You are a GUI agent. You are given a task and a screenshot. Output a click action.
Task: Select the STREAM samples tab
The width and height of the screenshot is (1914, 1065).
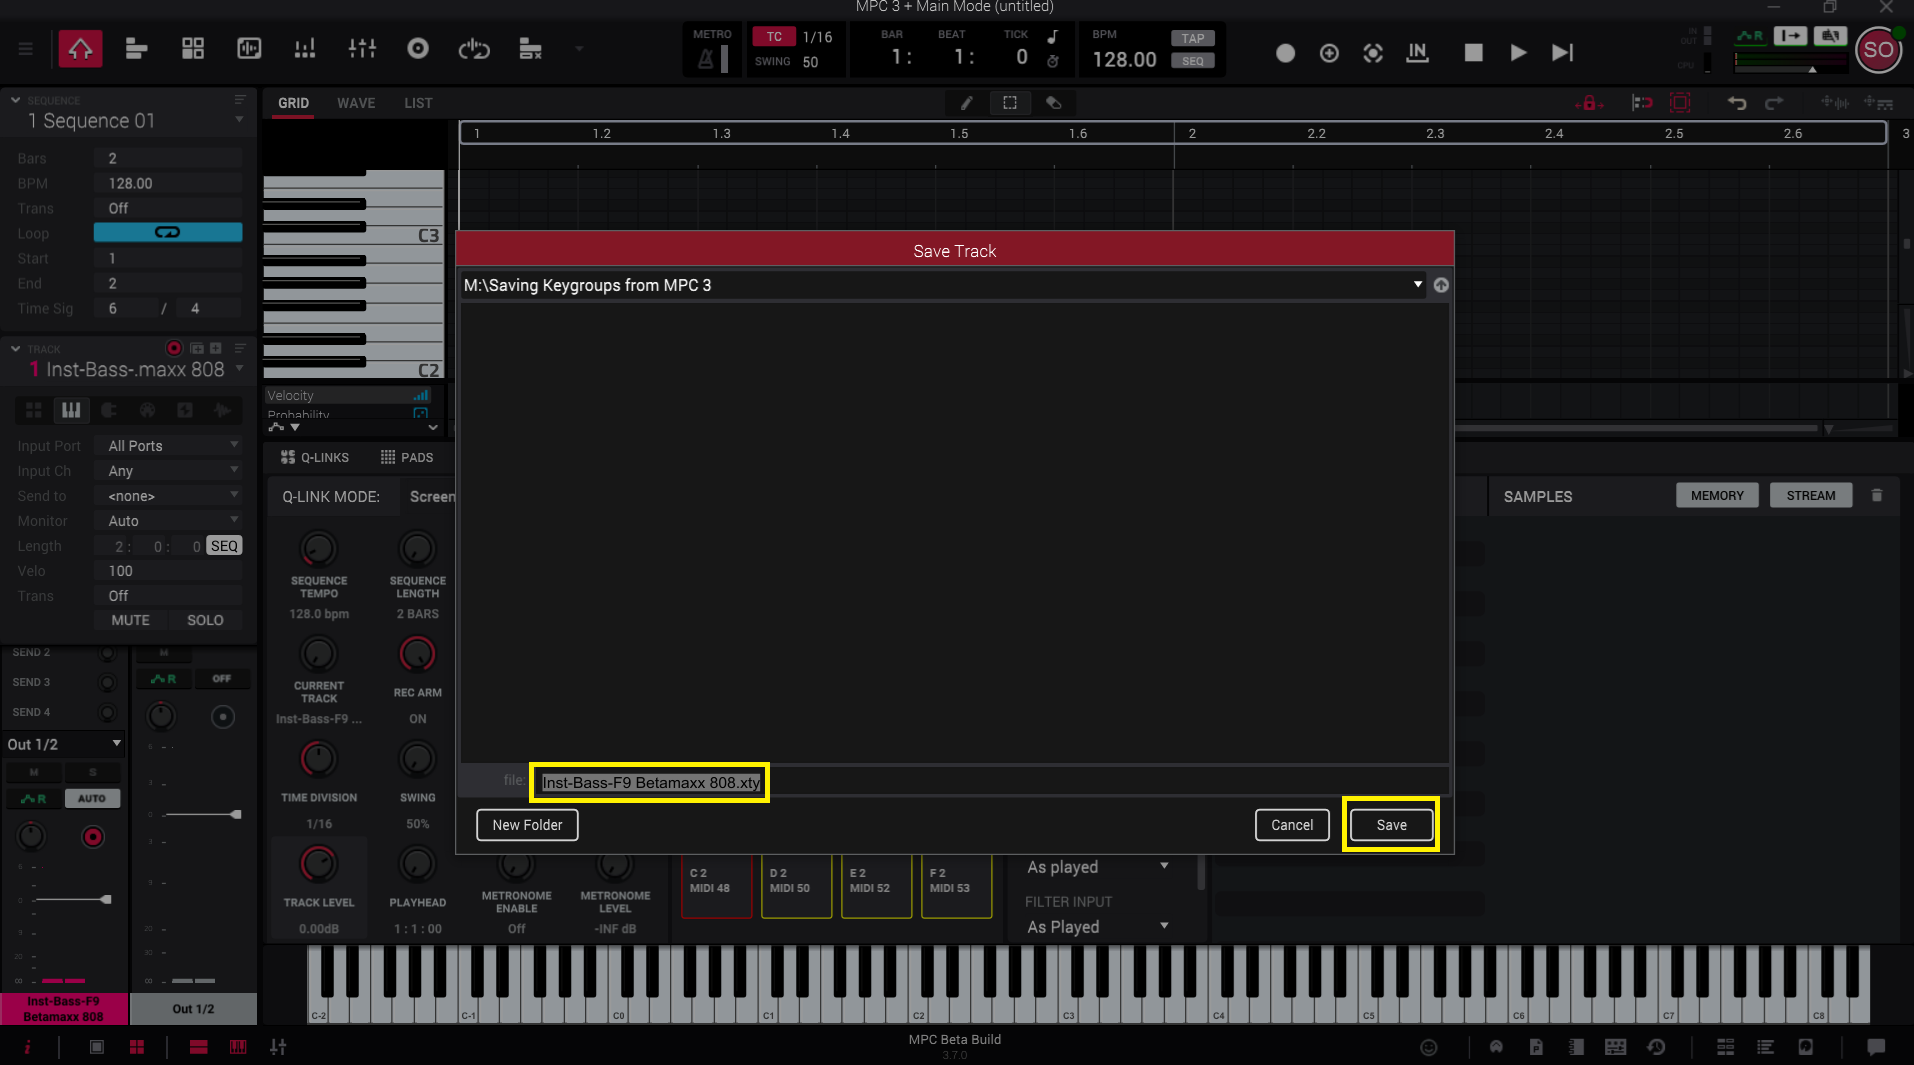point(1811,495)
